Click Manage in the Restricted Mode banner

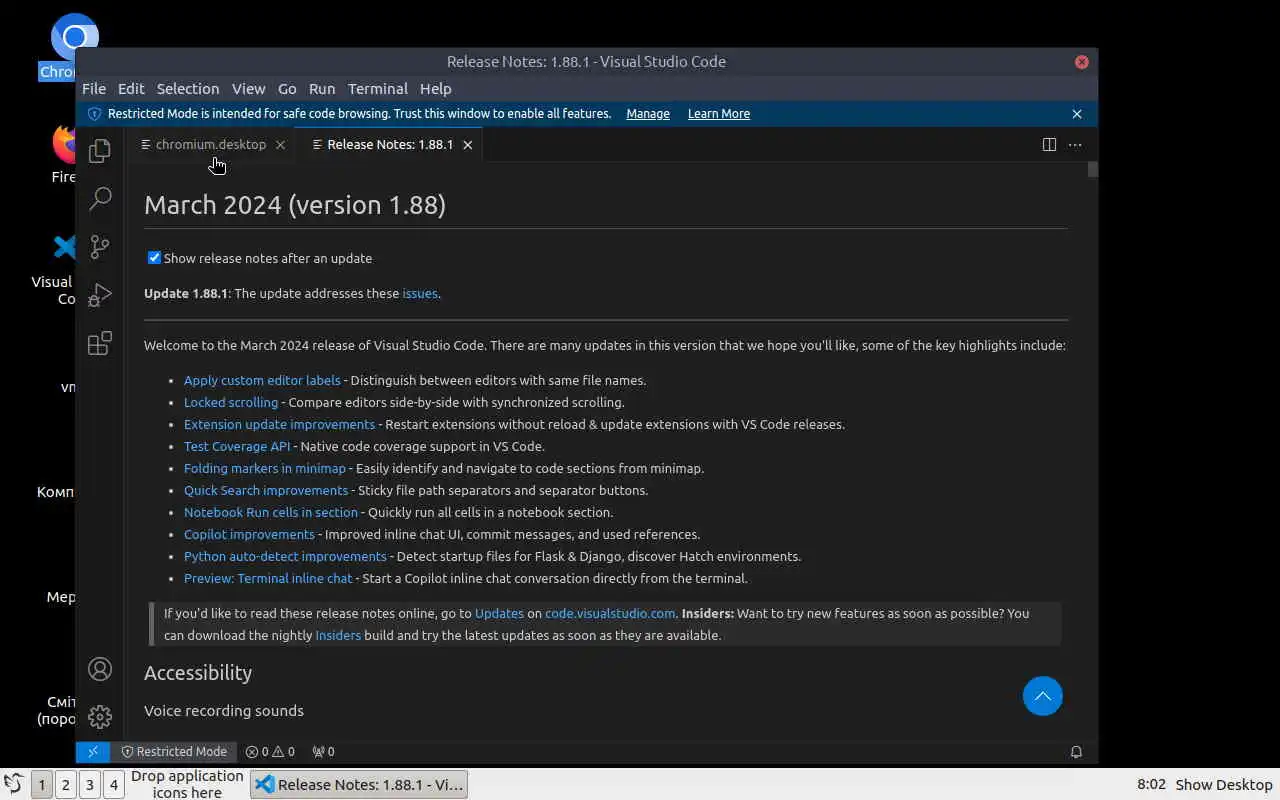[x=648, y=114]
